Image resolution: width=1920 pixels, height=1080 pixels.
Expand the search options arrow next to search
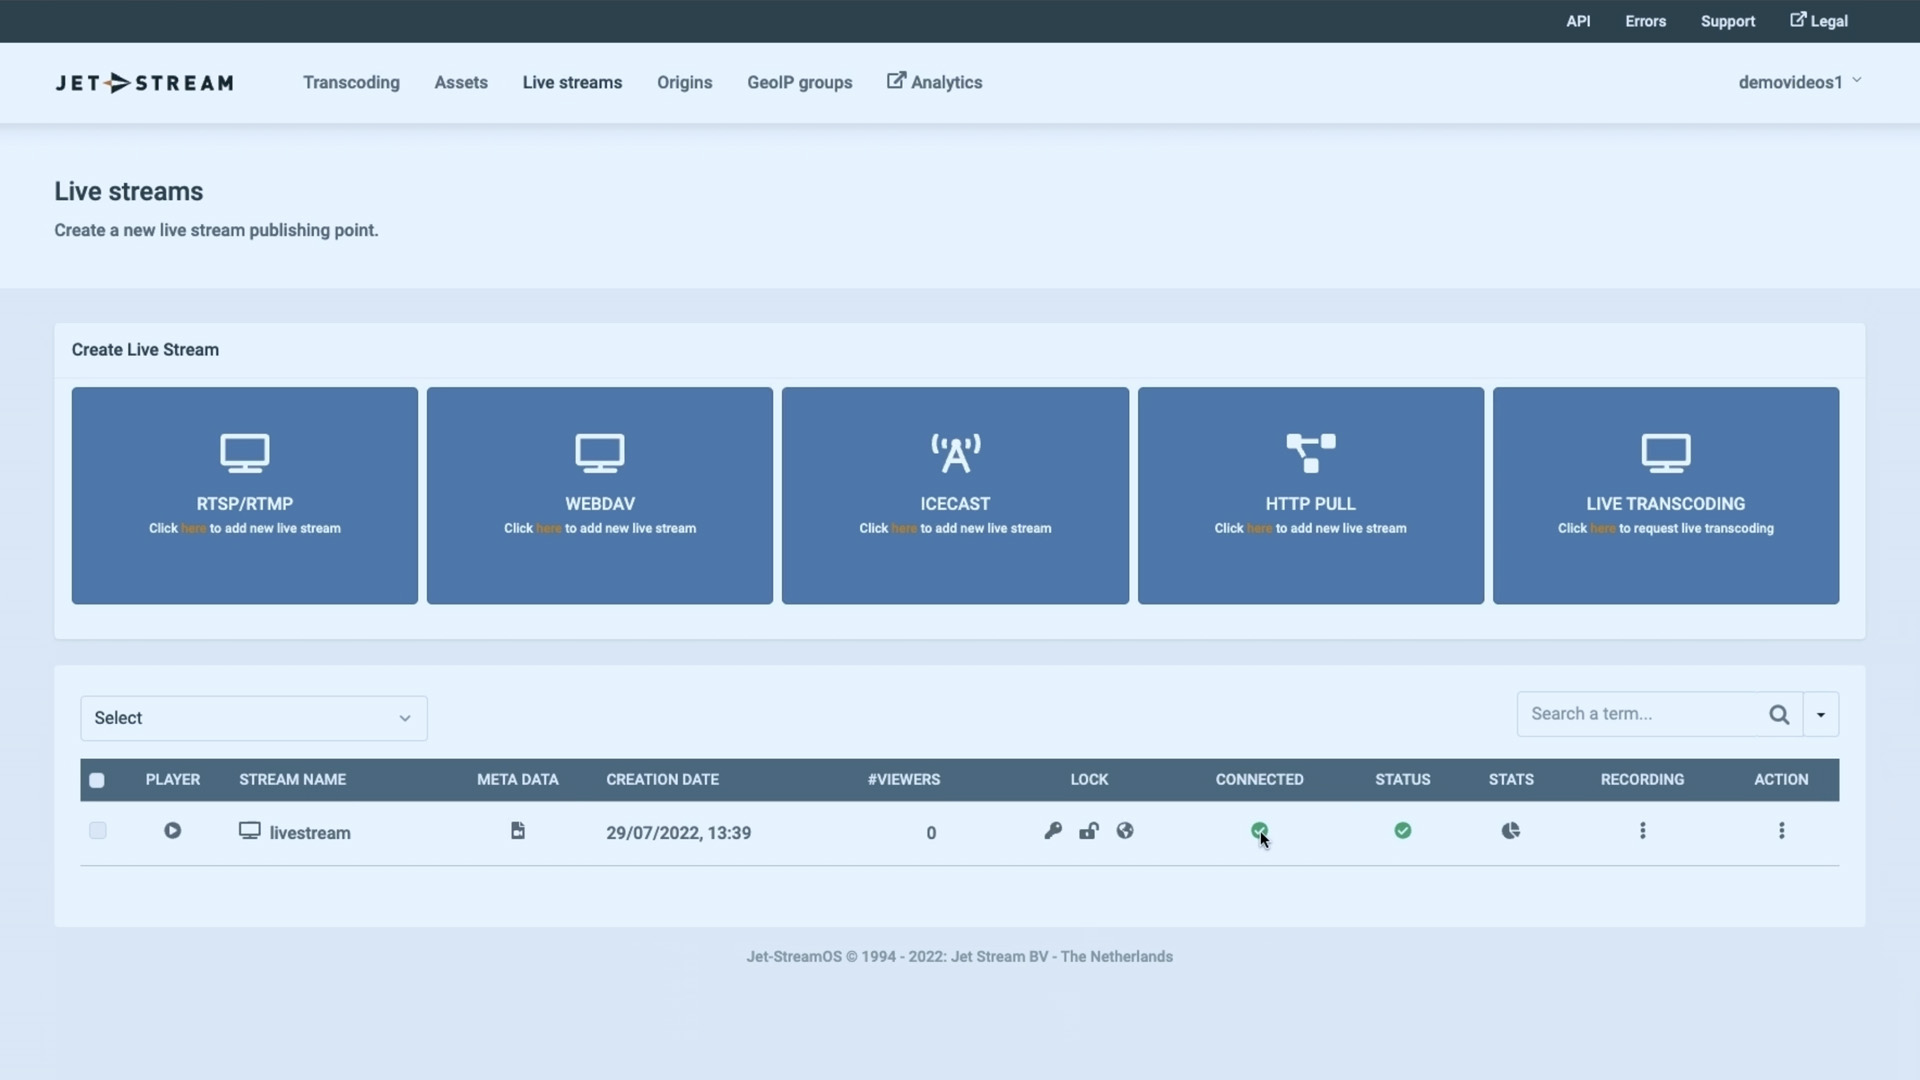click(1819, 713)
